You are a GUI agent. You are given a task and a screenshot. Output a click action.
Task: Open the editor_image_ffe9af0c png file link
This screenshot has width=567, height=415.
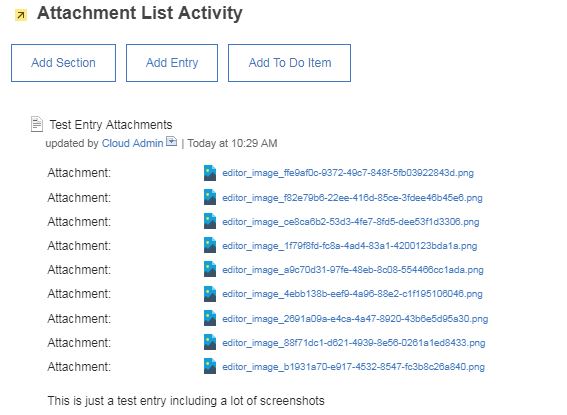pos(348,173)
